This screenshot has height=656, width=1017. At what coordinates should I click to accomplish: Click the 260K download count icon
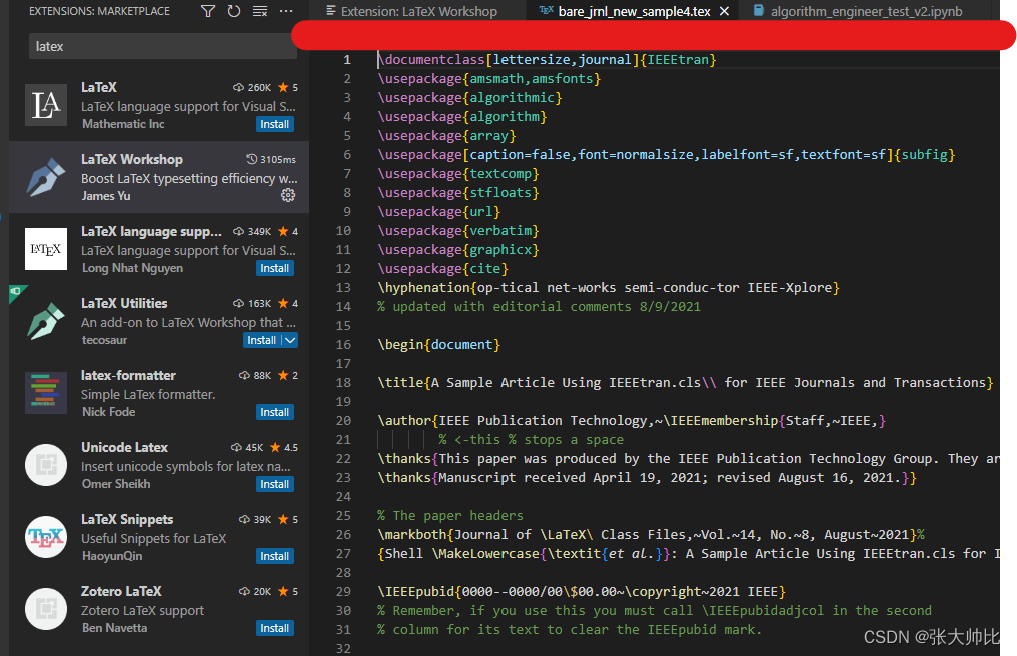(x=238, y=88)
